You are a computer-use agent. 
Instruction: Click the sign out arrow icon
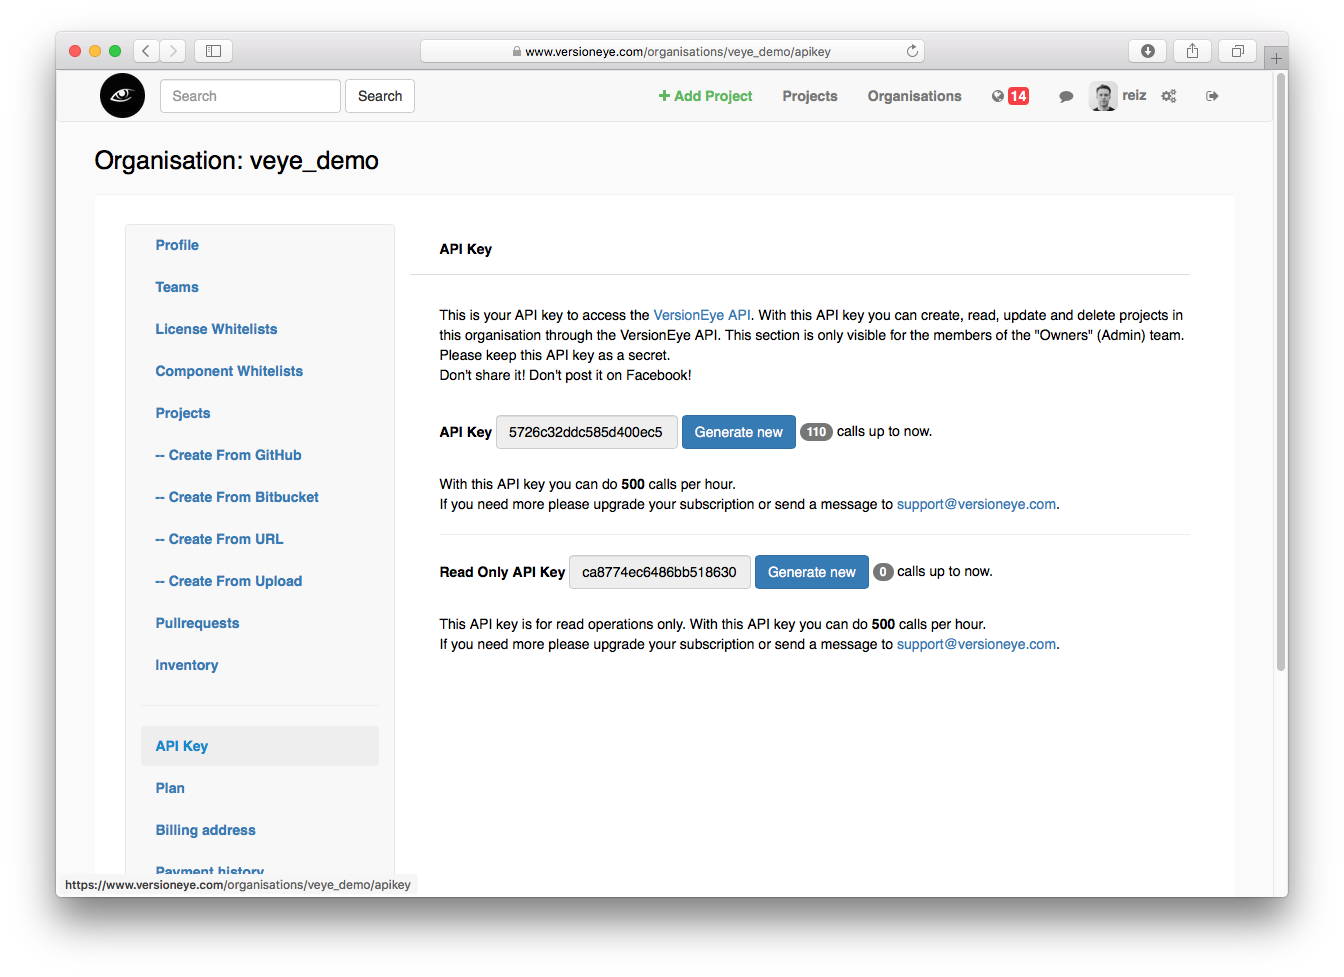pos(1212,96)
